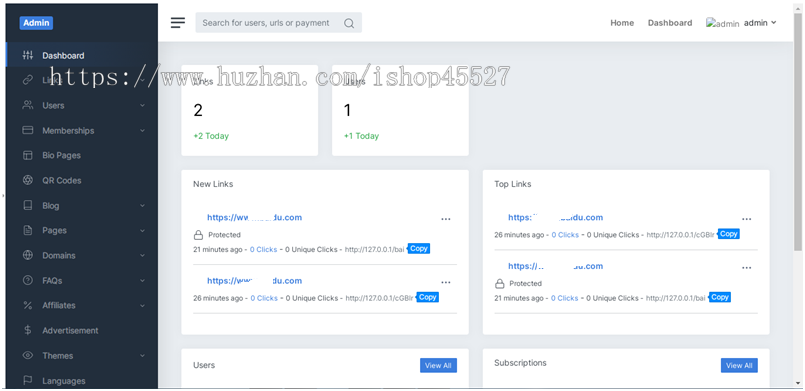Image resolution: width=805 pixels, height=391 pixels.
Task: Expand the Domains submenu chevron
Action: [142, 255]
